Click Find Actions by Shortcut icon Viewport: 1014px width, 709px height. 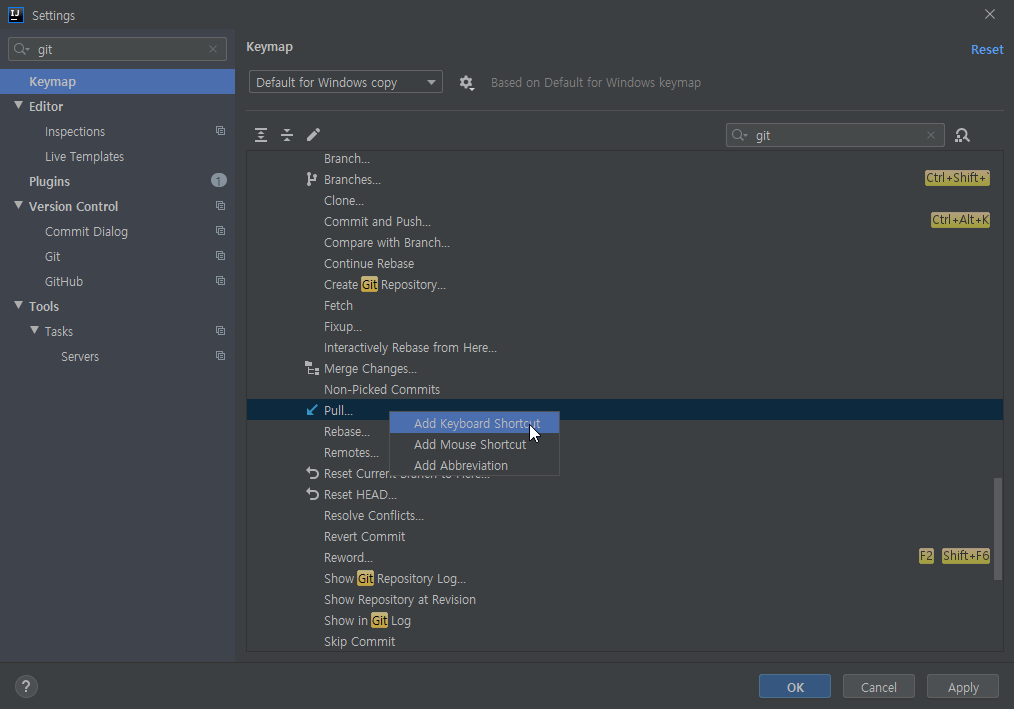tap(962, 135)
